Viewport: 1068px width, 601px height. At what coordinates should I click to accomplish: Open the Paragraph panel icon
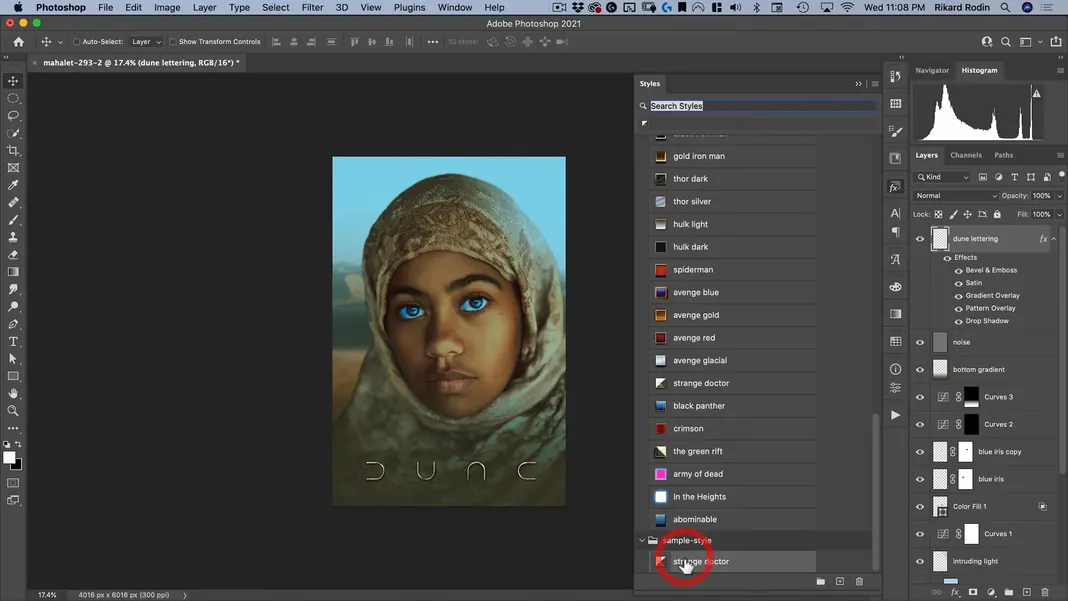[x=895, y=232]
